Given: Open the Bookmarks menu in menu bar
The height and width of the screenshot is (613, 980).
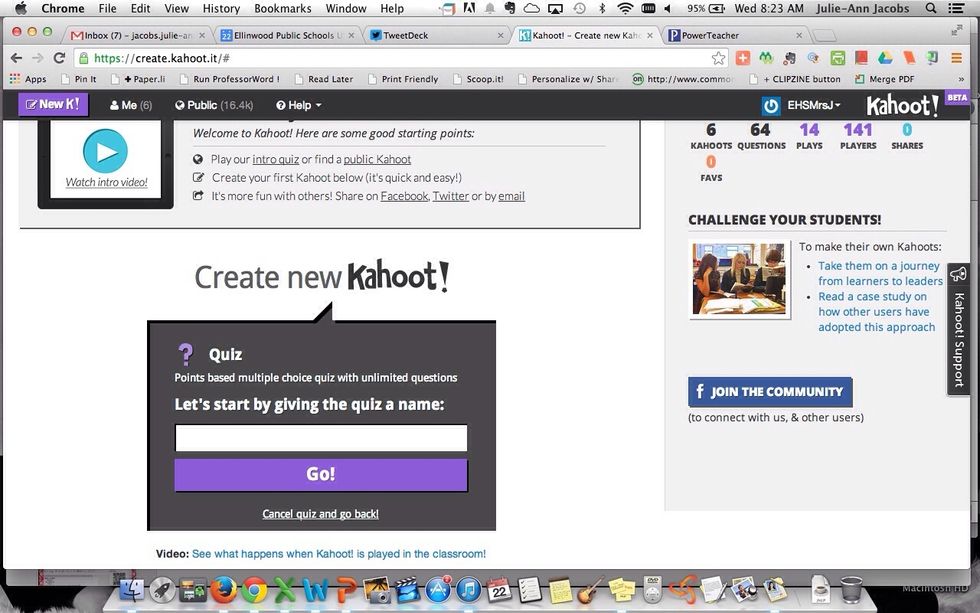Looking at the screenshot, I should pyautogui.click(x=282, y=9).
